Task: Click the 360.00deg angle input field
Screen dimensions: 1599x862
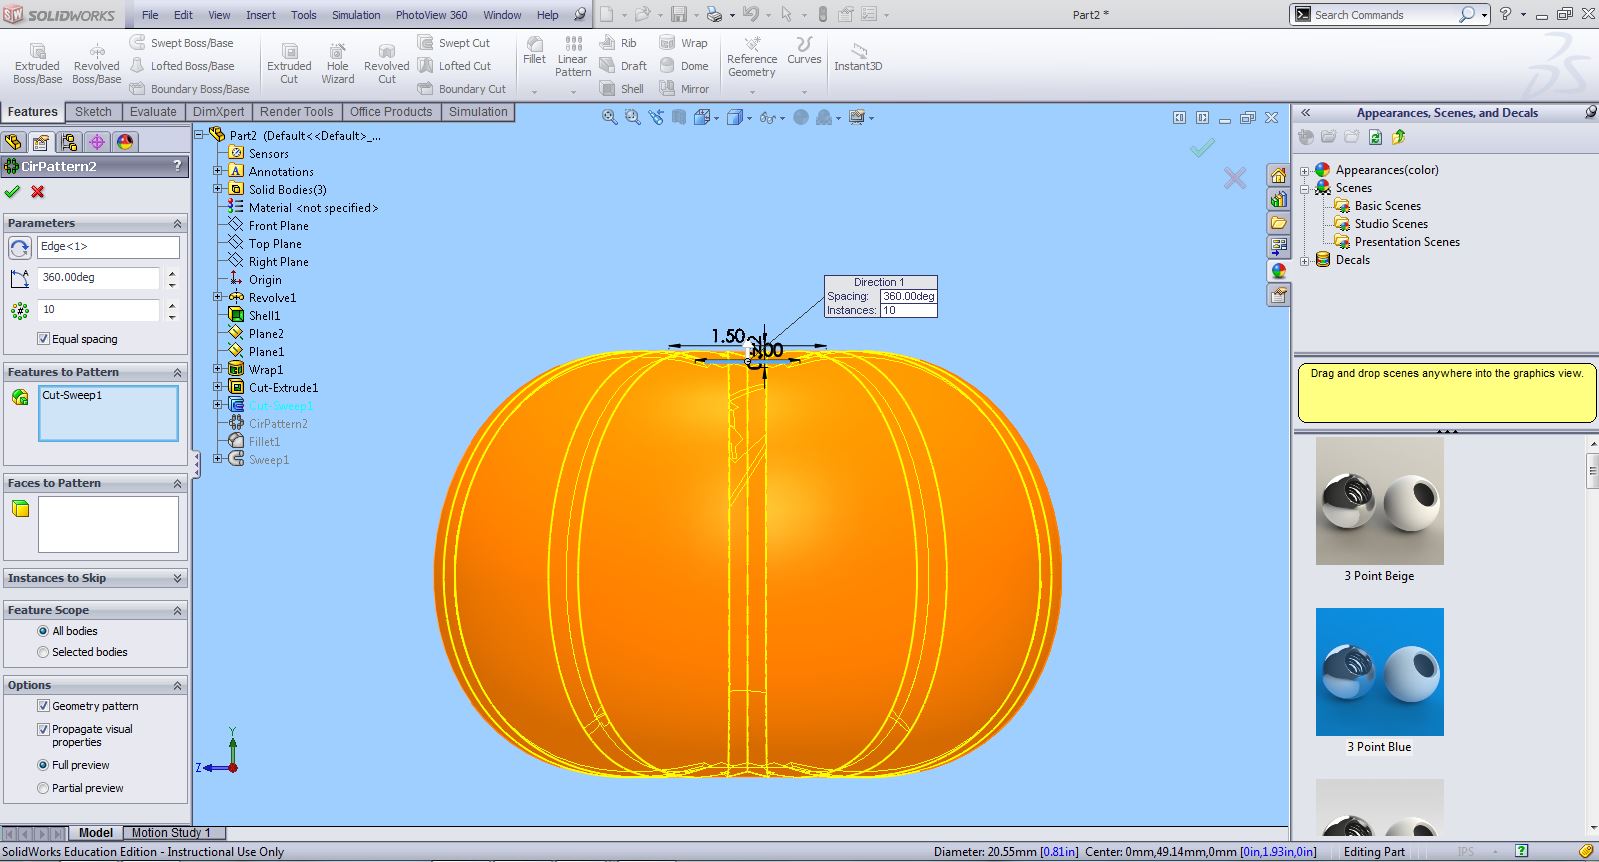Action: click(x=98, y=278)
